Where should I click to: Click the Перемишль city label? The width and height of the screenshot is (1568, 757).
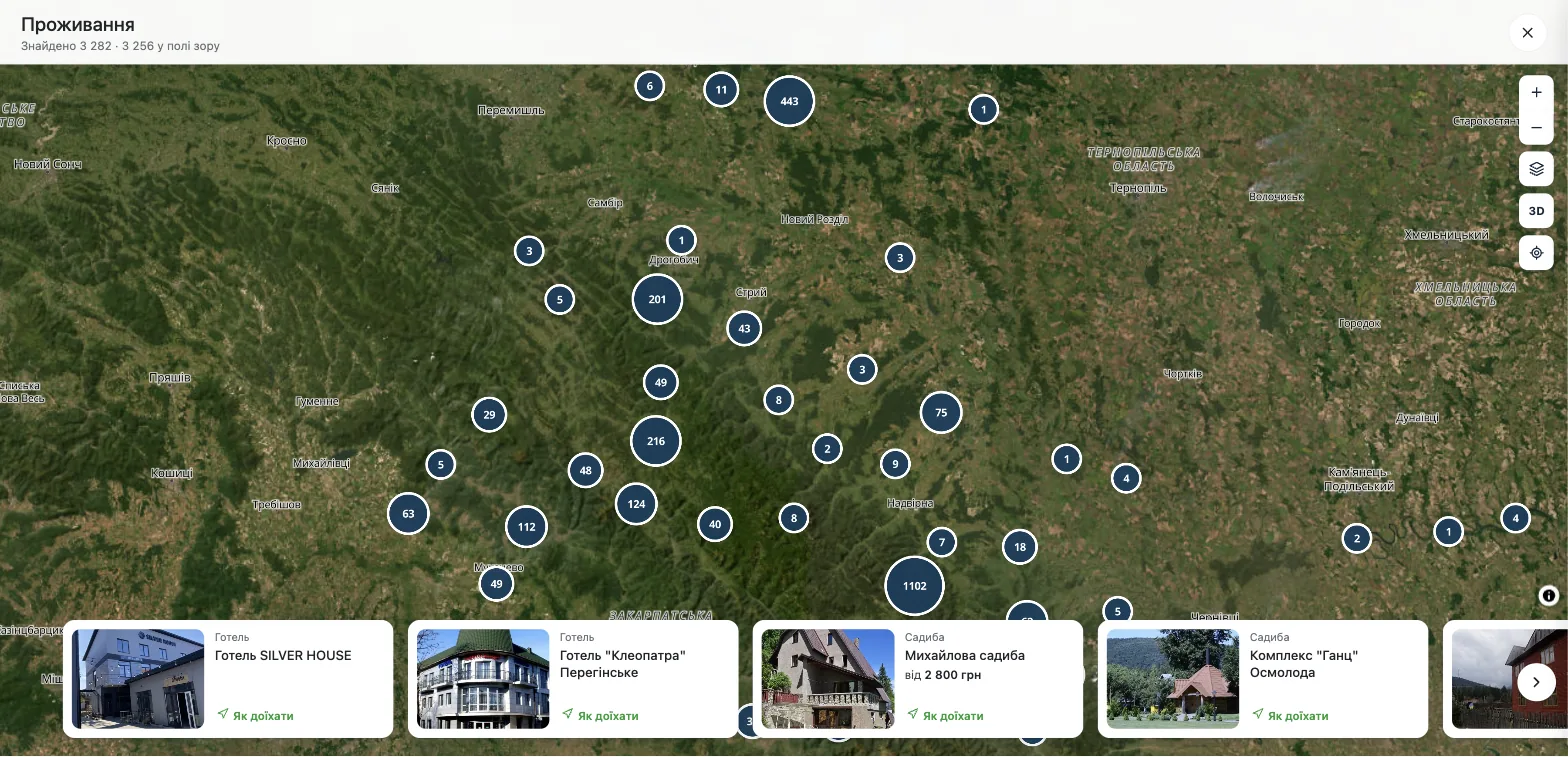(511, 110)
